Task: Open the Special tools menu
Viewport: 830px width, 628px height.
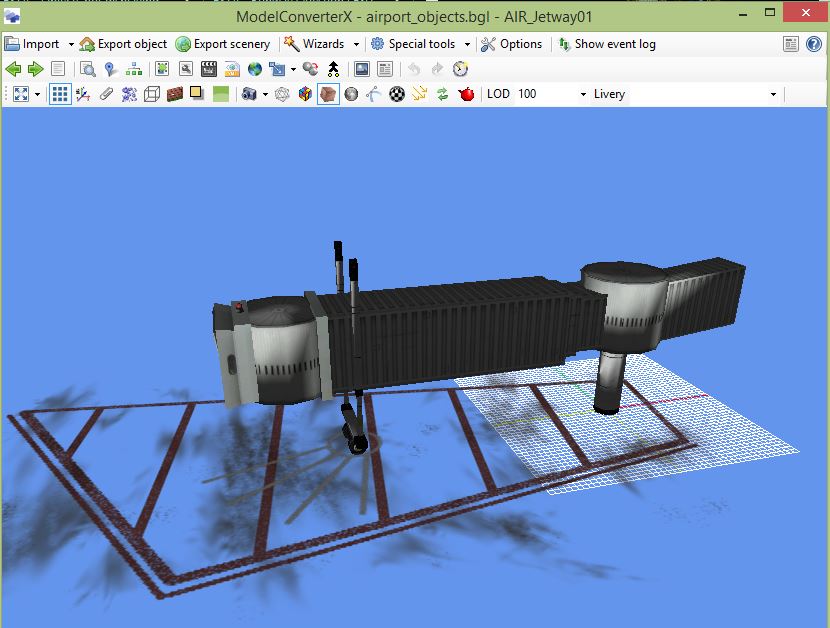Action: (420, 44)
